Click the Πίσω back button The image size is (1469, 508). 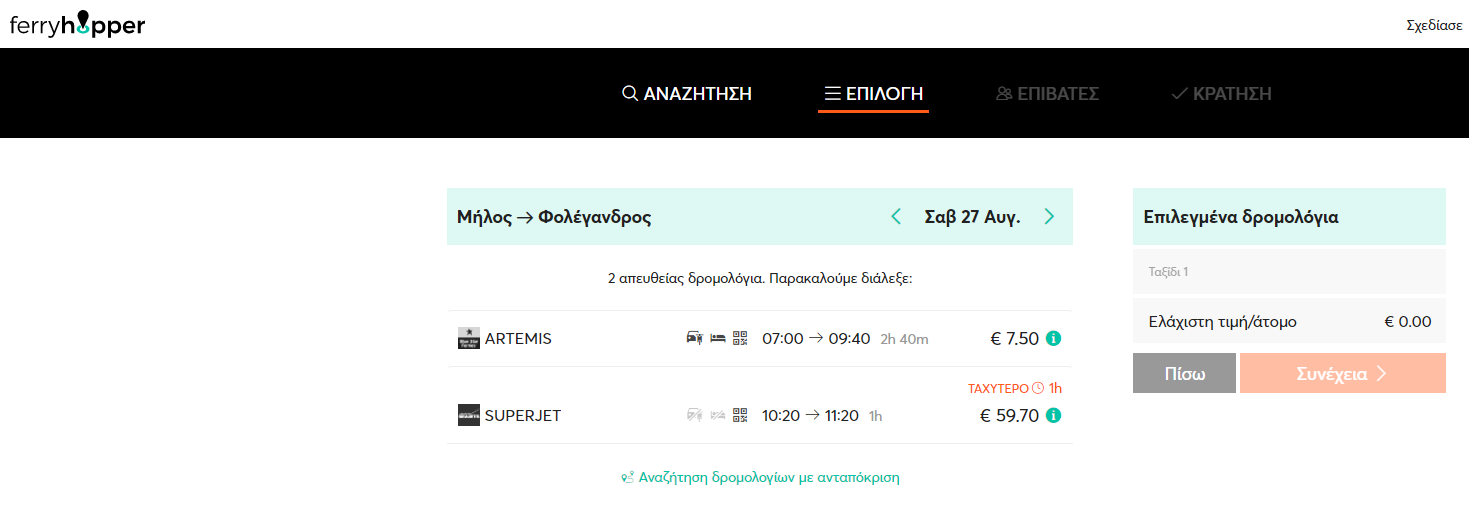click(1184, 373)
